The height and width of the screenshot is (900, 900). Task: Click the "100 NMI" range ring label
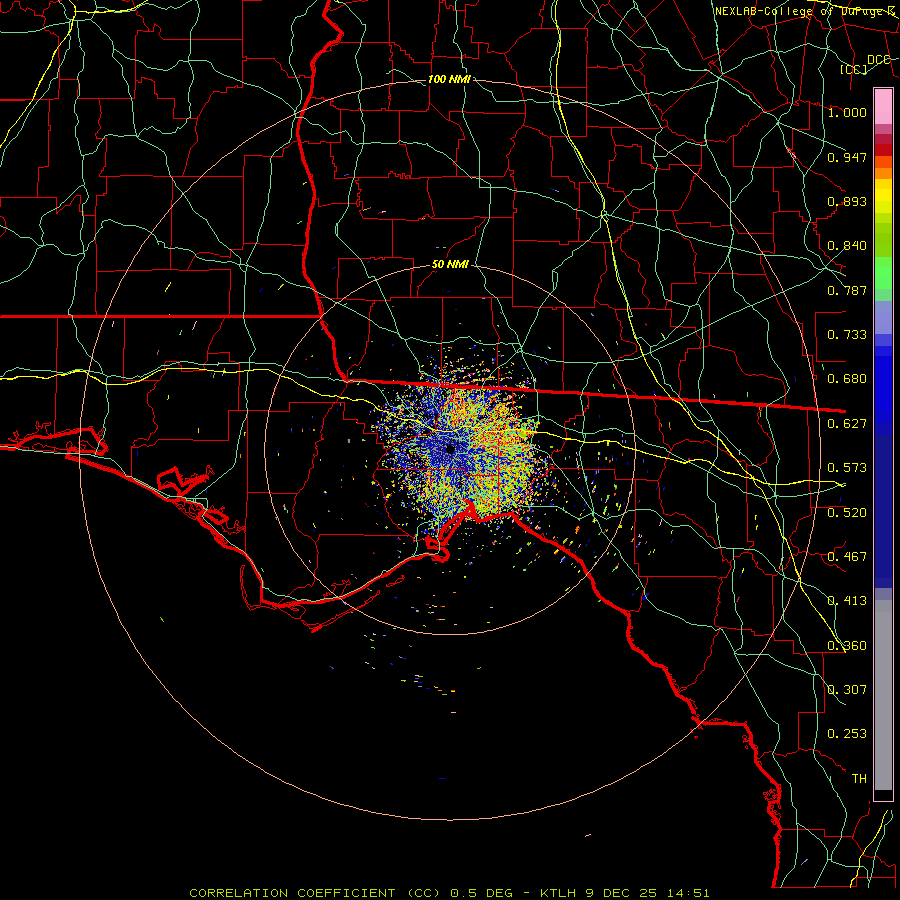coord(449,79)
